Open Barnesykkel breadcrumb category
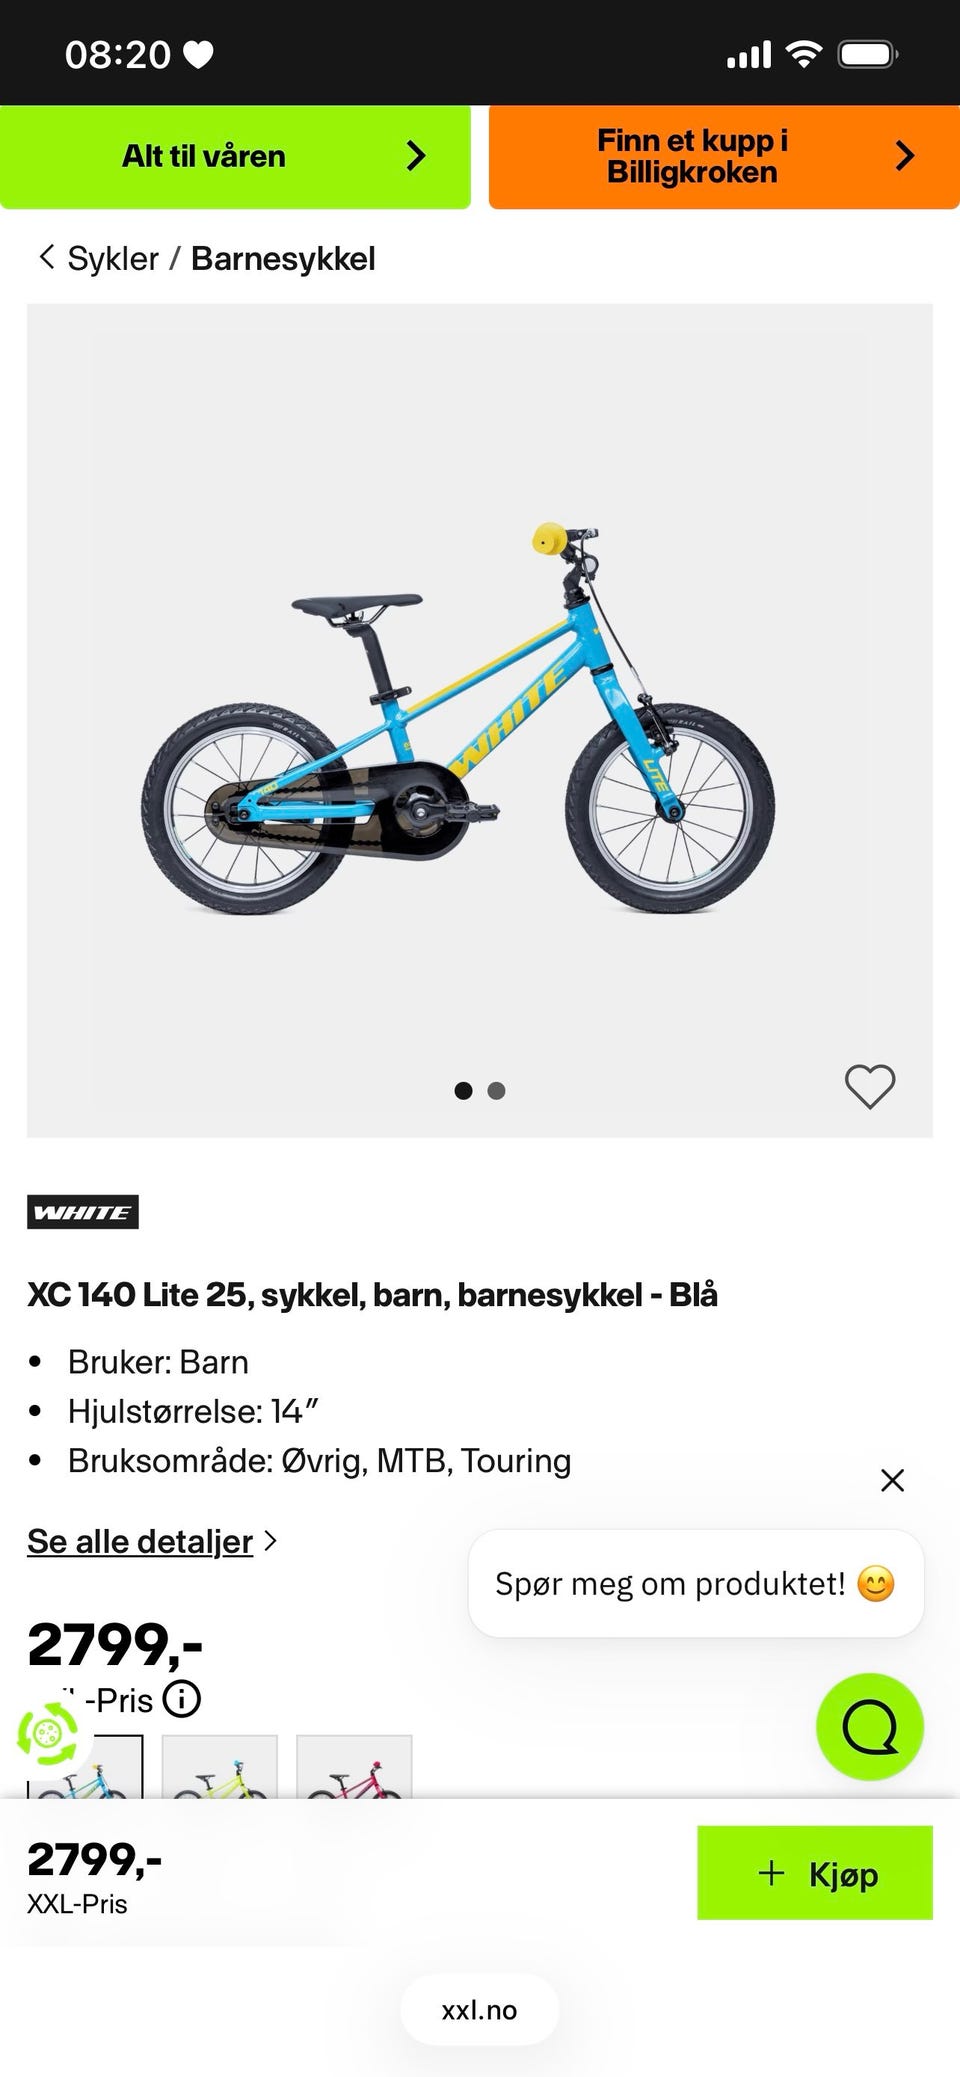 (283, 258)
